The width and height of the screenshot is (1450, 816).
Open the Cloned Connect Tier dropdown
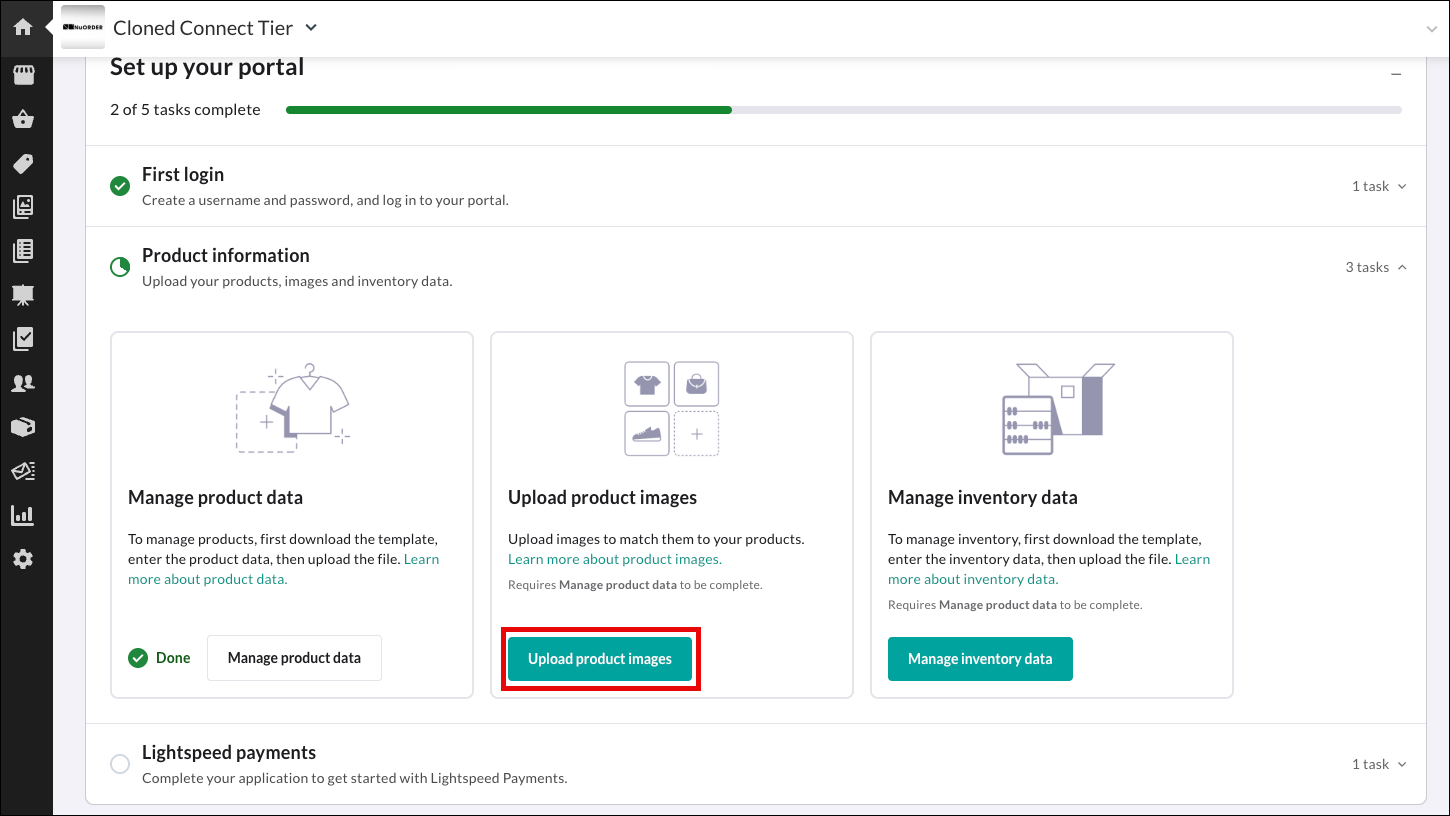click(311, 28)
